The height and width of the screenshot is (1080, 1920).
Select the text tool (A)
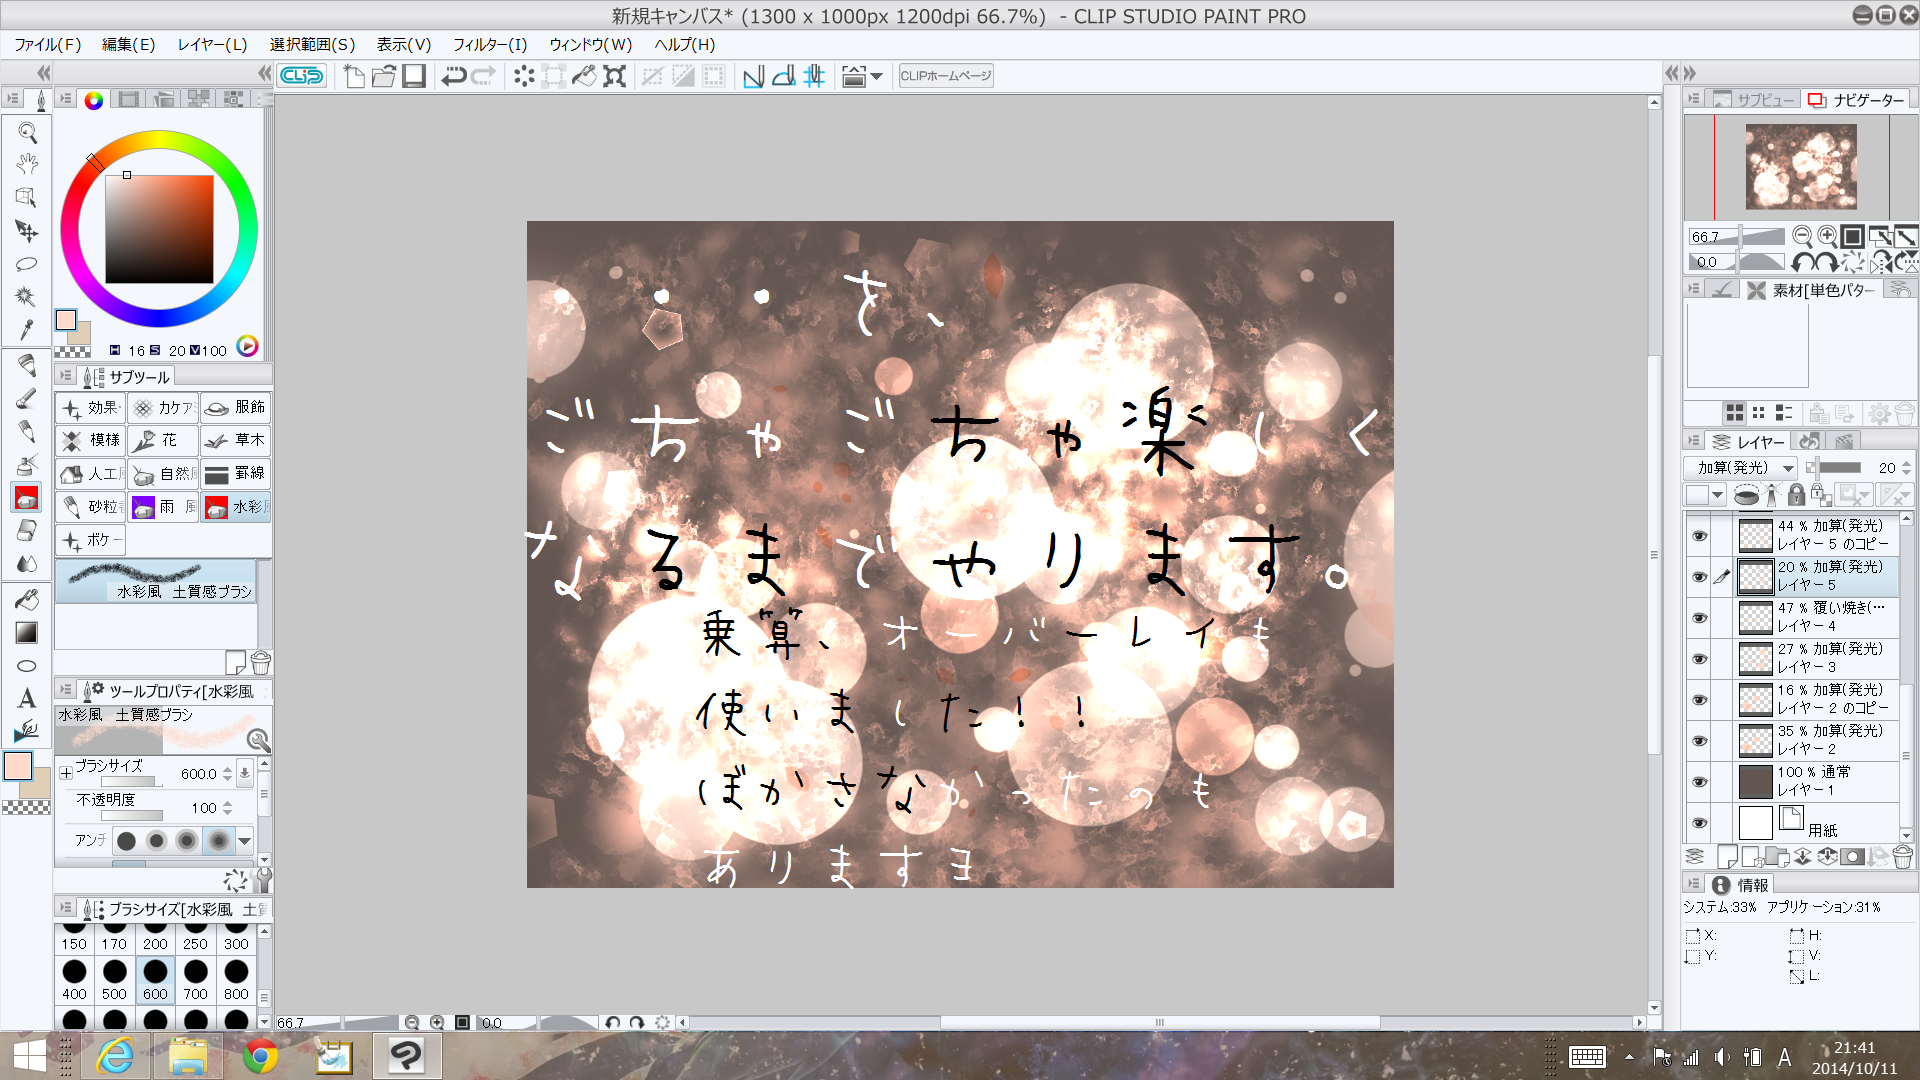[27, 698]
